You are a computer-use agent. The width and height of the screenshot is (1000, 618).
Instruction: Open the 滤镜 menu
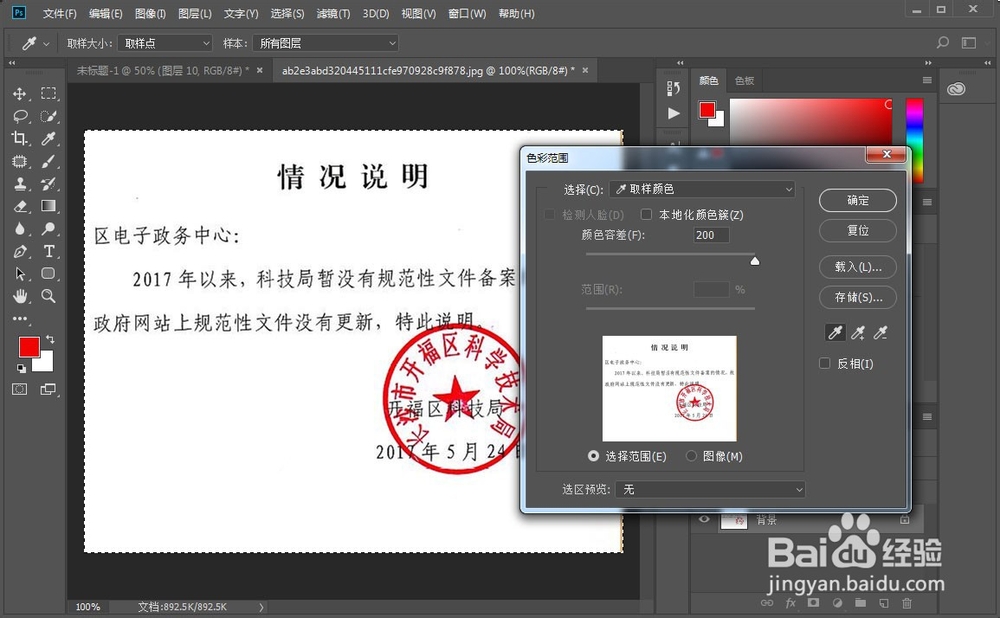pyautogui.click(x=333, y=13)
